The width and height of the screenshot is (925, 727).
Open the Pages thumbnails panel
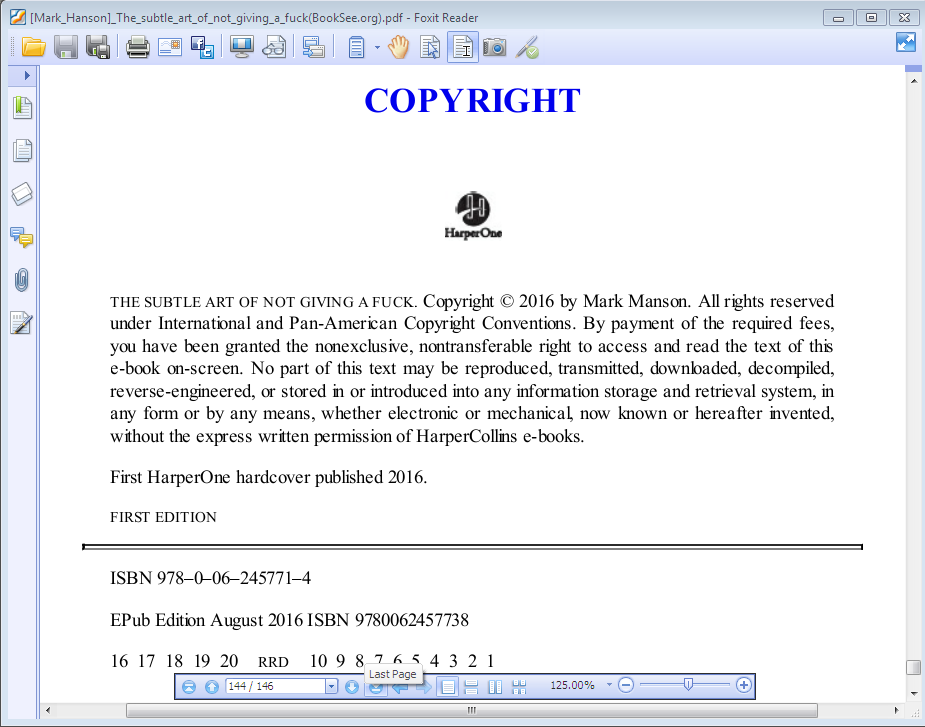pyautogui.click(x=22, y=150)
